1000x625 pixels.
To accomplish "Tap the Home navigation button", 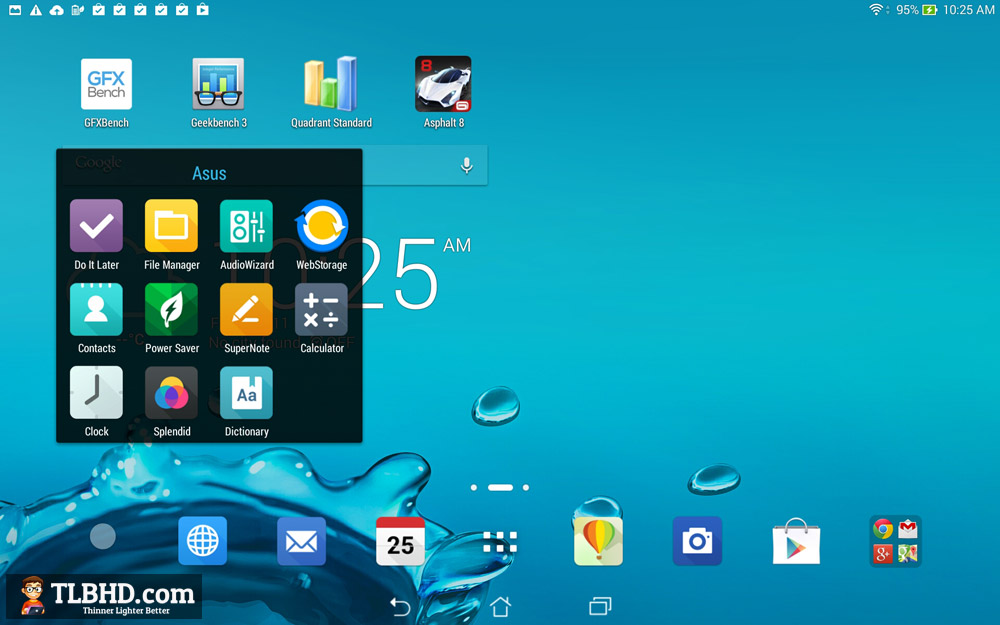I will pos(501,606).
